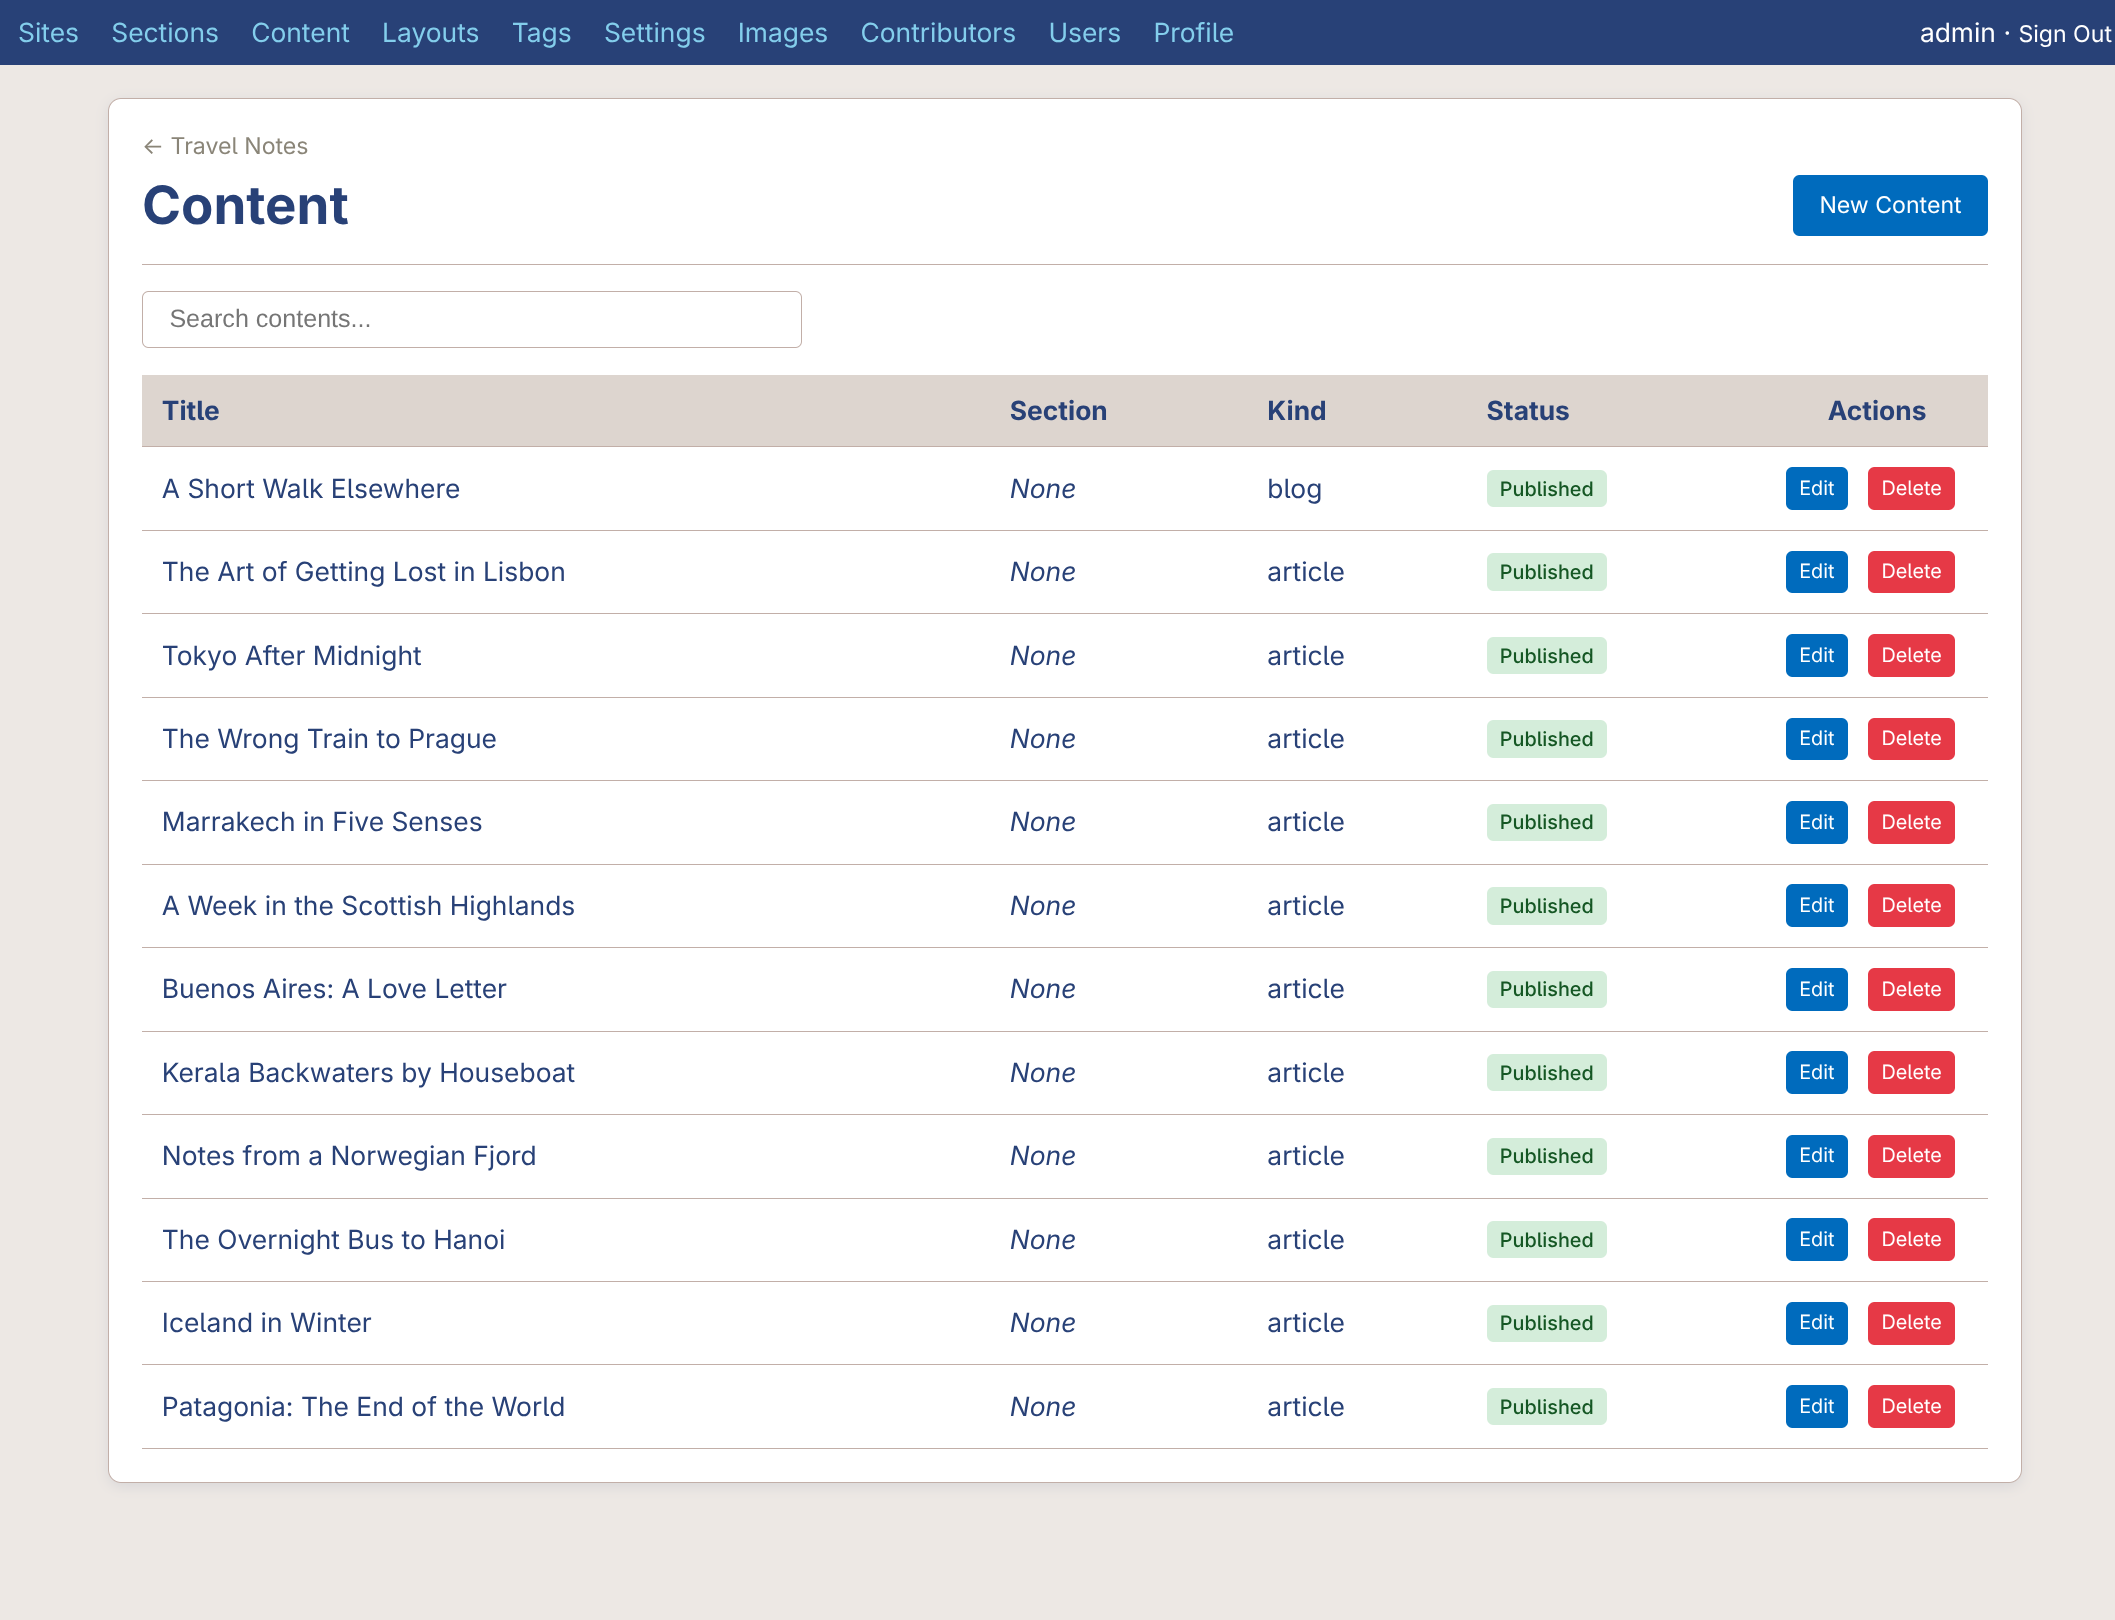Click the New Content button
The height and width of the screenshot is (1620, 2115).
coord(1889,205)
